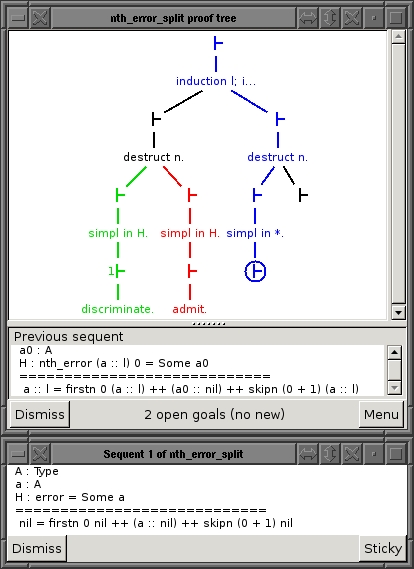
Task: Select the unproven black turnstile under destruct n.
Action: click(303, 195)
